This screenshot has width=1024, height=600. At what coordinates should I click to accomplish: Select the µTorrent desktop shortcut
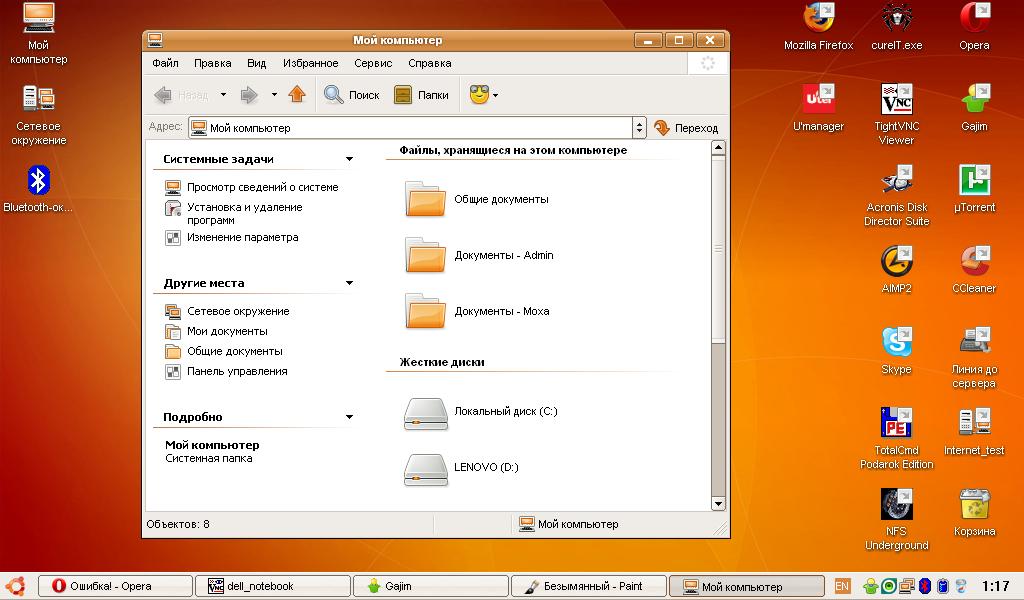tap(974, 189)
